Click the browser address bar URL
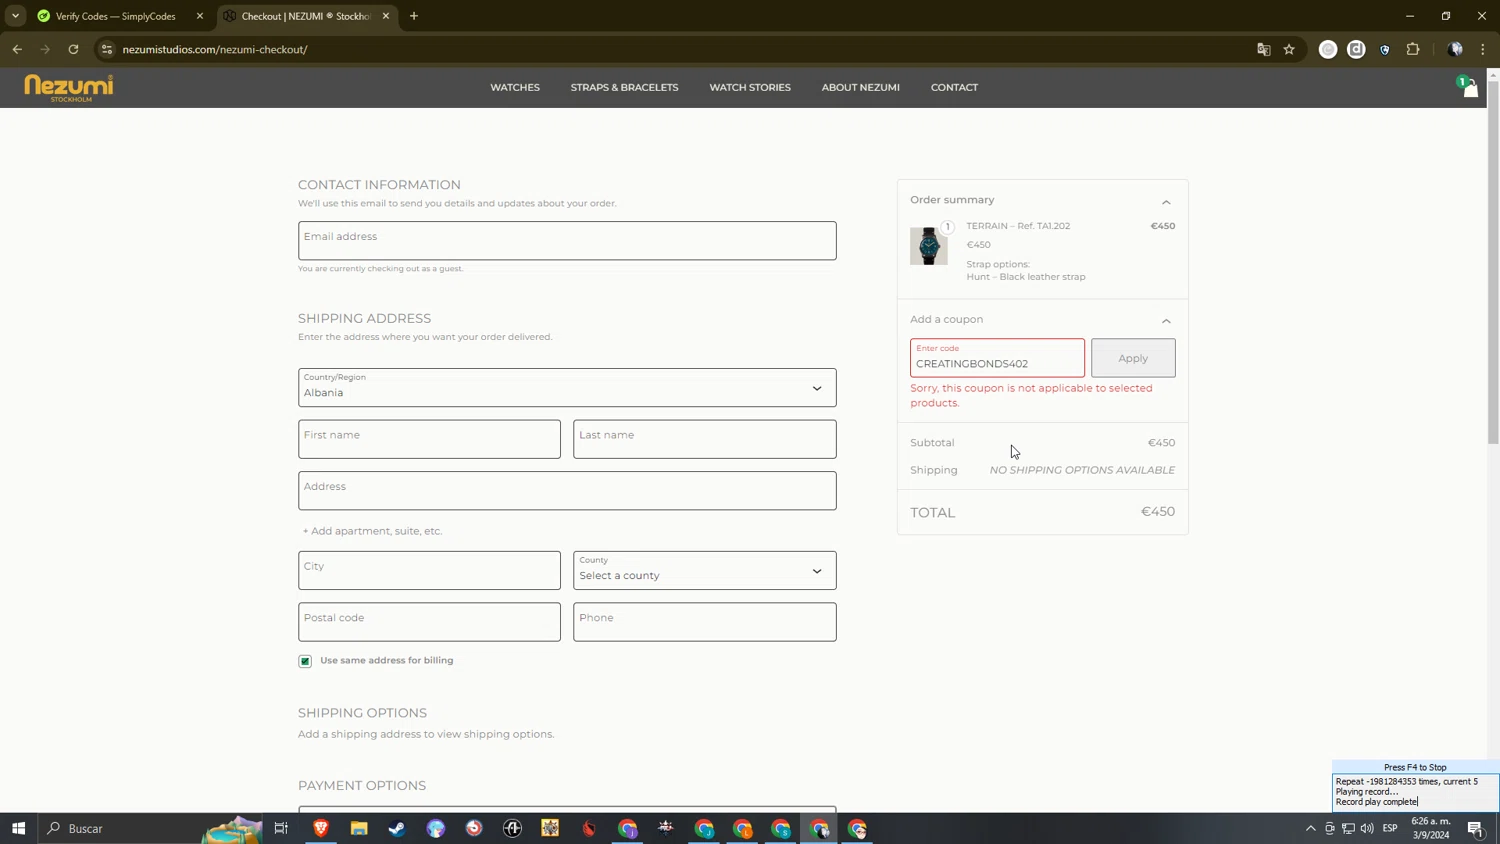This screenshot has height=844, width=1500. 214,49
